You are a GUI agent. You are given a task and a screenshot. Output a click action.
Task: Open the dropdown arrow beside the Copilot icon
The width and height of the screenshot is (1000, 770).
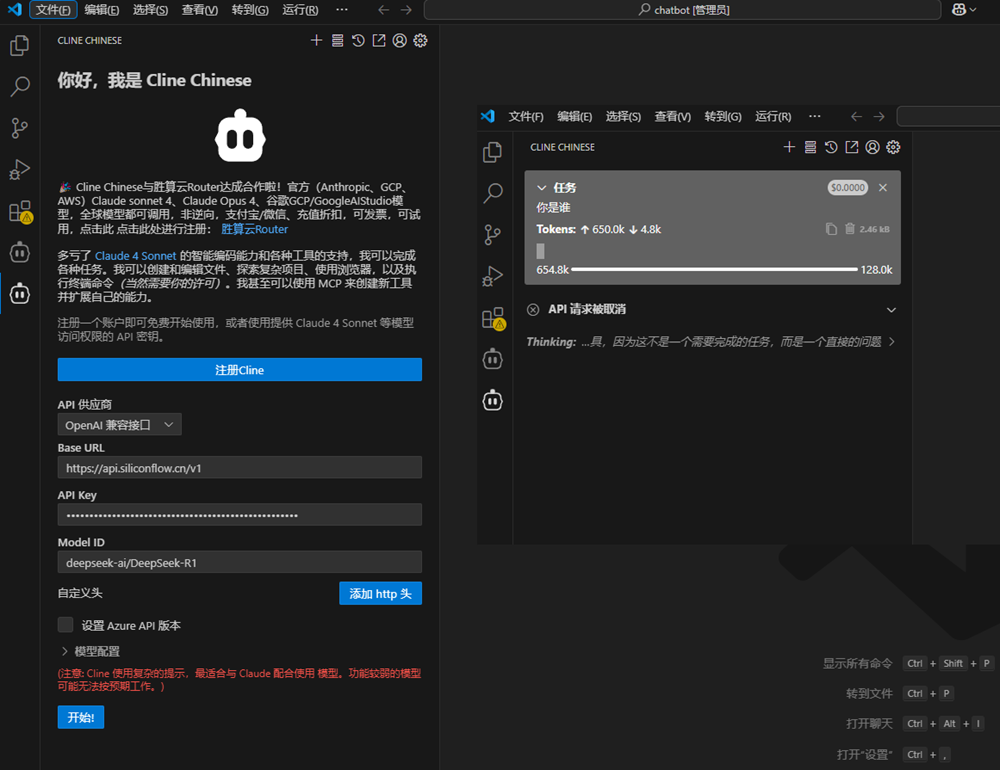973,10
